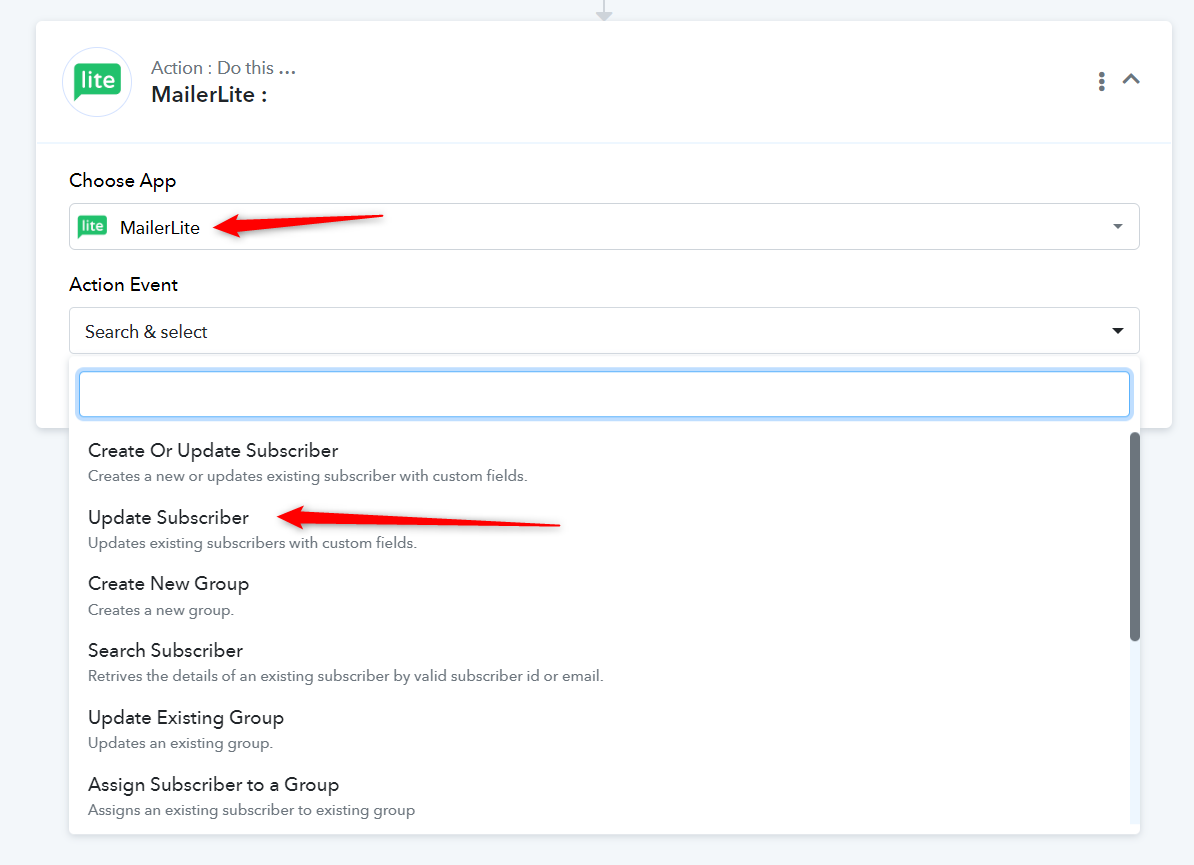Click 'Retrives the details of an existing subscriber' description

tap(345, 676)
